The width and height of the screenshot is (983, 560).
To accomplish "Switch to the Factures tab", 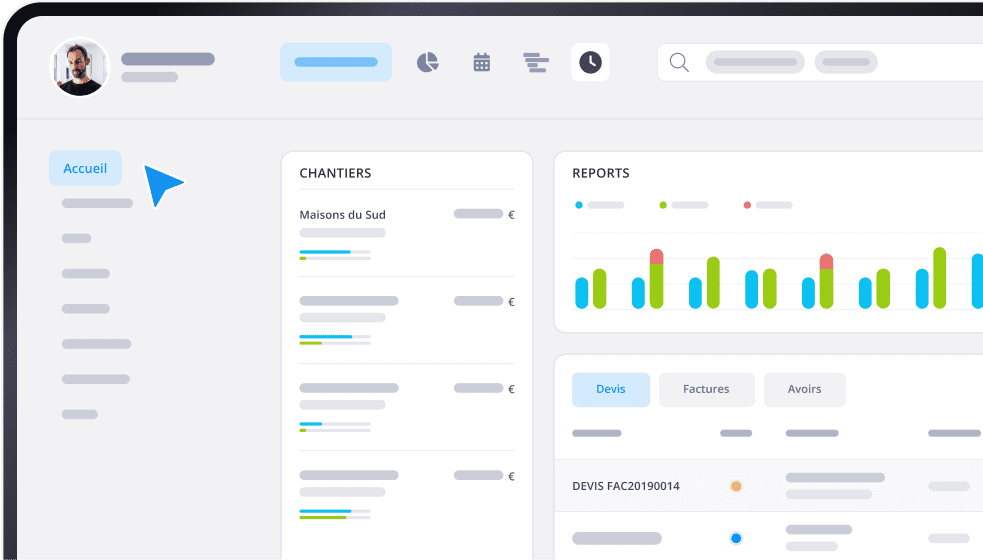I will 706,389.
